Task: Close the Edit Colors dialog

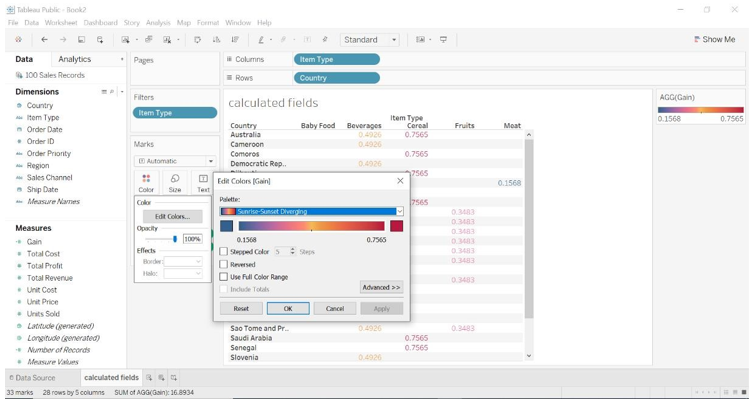Action: 400,181
